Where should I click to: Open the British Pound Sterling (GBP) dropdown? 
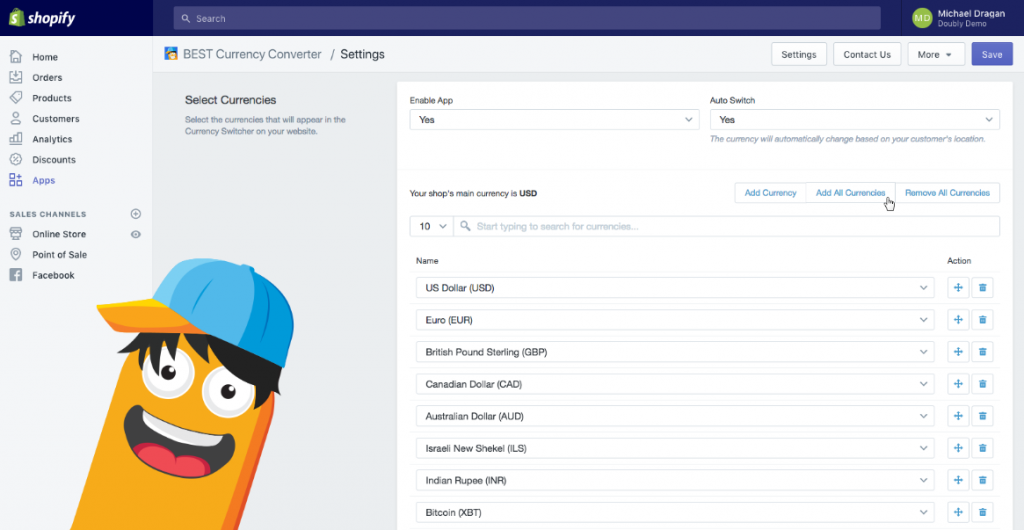coord(675,352)
